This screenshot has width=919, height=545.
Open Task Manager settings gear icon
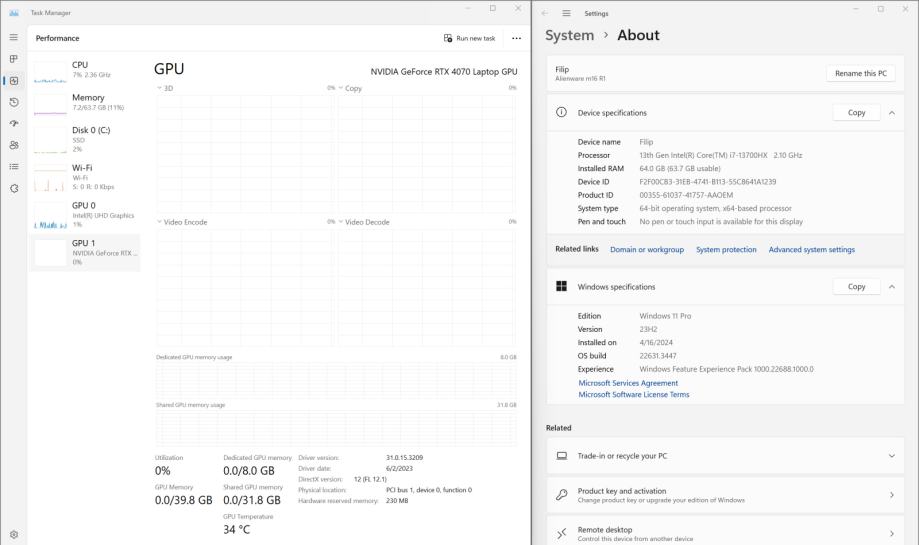click(x=13, y=534)
